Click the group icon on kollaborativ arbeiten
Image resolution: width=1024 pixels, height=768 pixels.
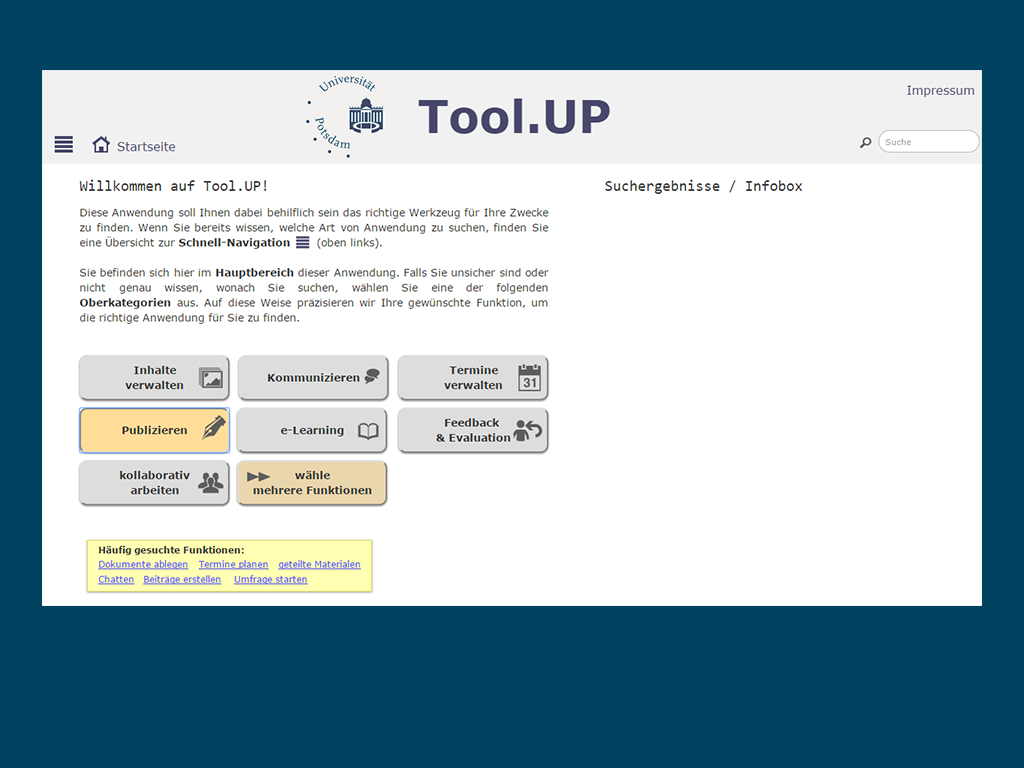tap(210, 483)
